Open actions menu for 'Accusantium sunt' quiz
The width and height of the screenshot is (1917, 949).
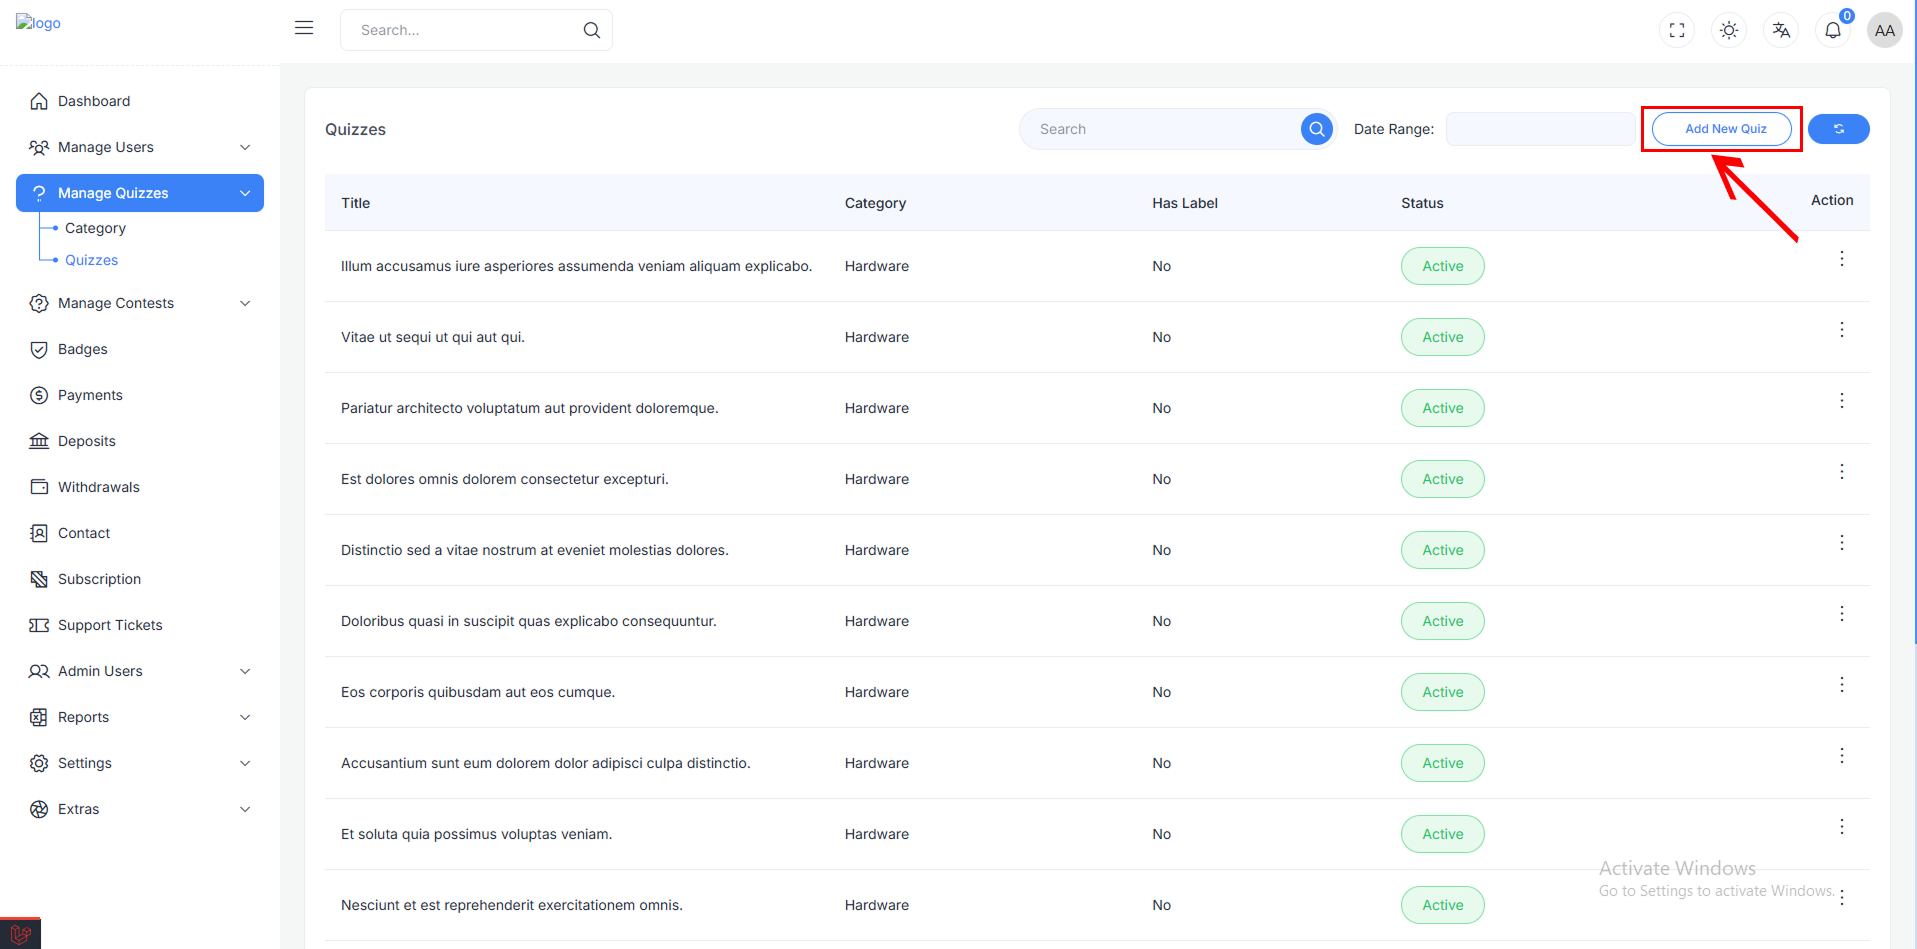coord(1842,756)
